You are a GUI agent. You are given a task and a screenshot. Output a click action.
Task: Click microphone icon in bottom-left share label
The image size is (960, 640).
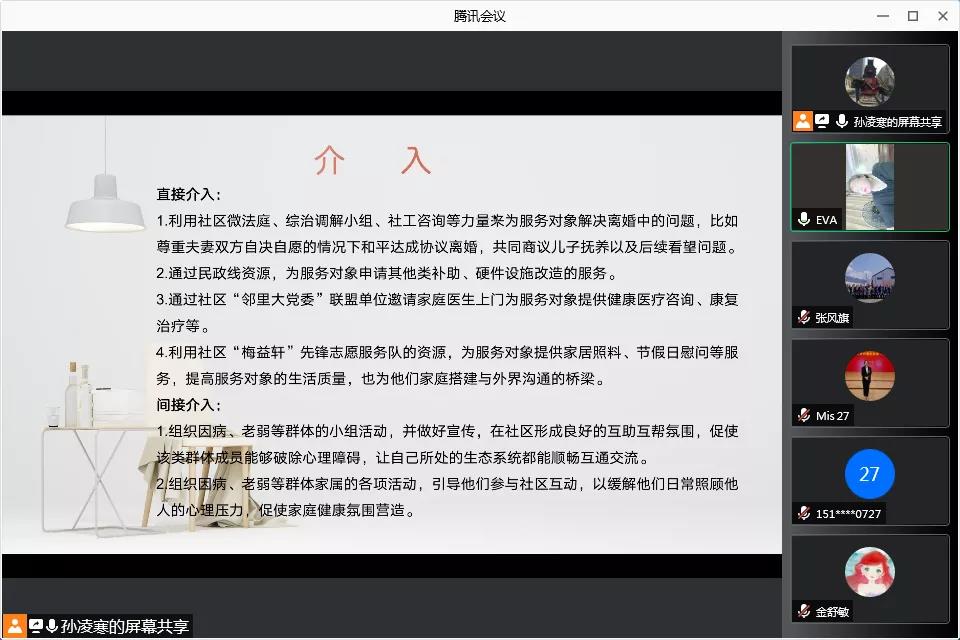coord(52,627)
